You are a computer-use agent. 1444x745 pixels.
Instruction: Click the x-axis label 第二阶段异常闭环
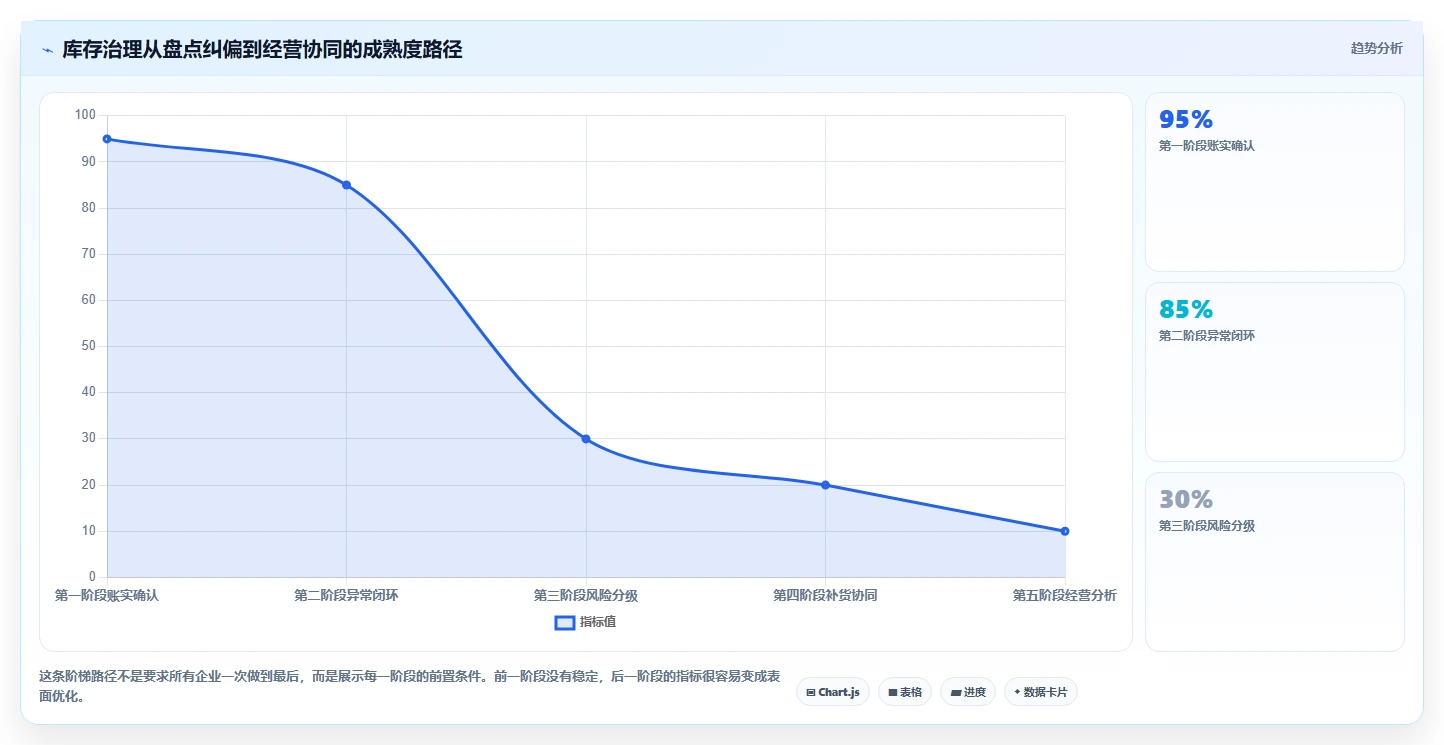[x=346, y=596]
